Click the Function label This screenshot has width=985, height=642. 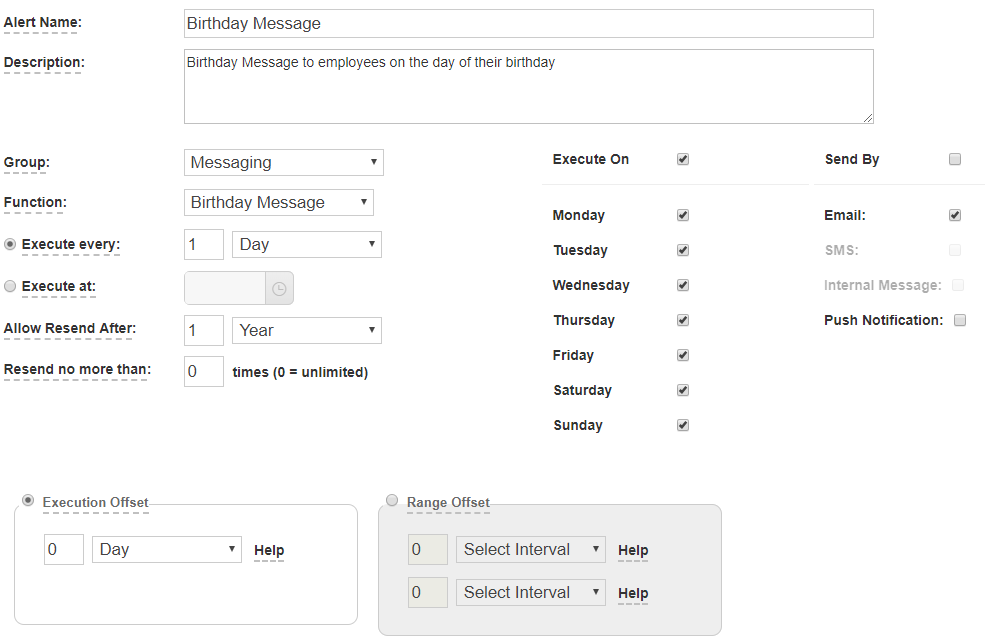pyautogui.click(x=35, y=202)
